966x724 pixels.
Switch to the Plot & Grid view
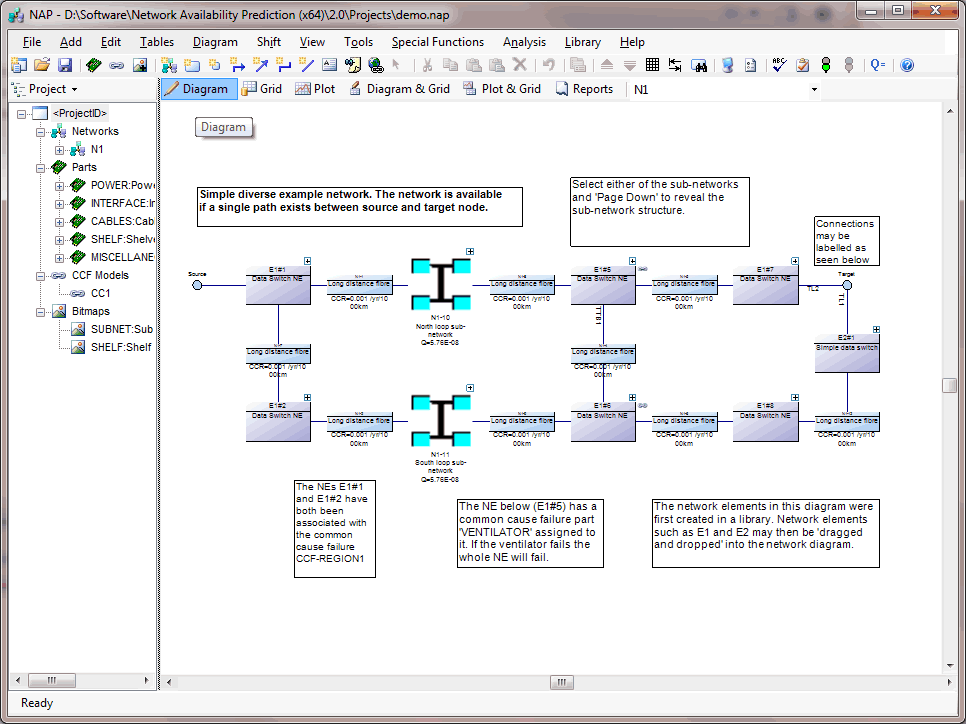coord(502,89)
